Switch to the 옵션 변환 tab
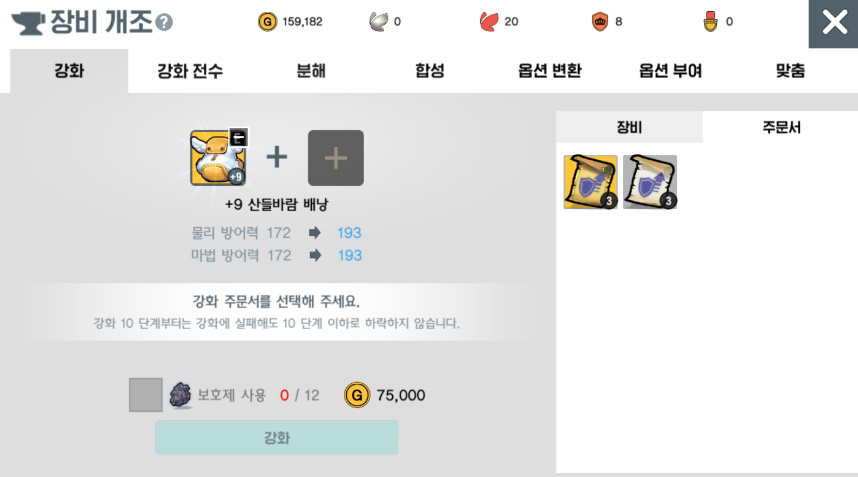 point(549,71)
